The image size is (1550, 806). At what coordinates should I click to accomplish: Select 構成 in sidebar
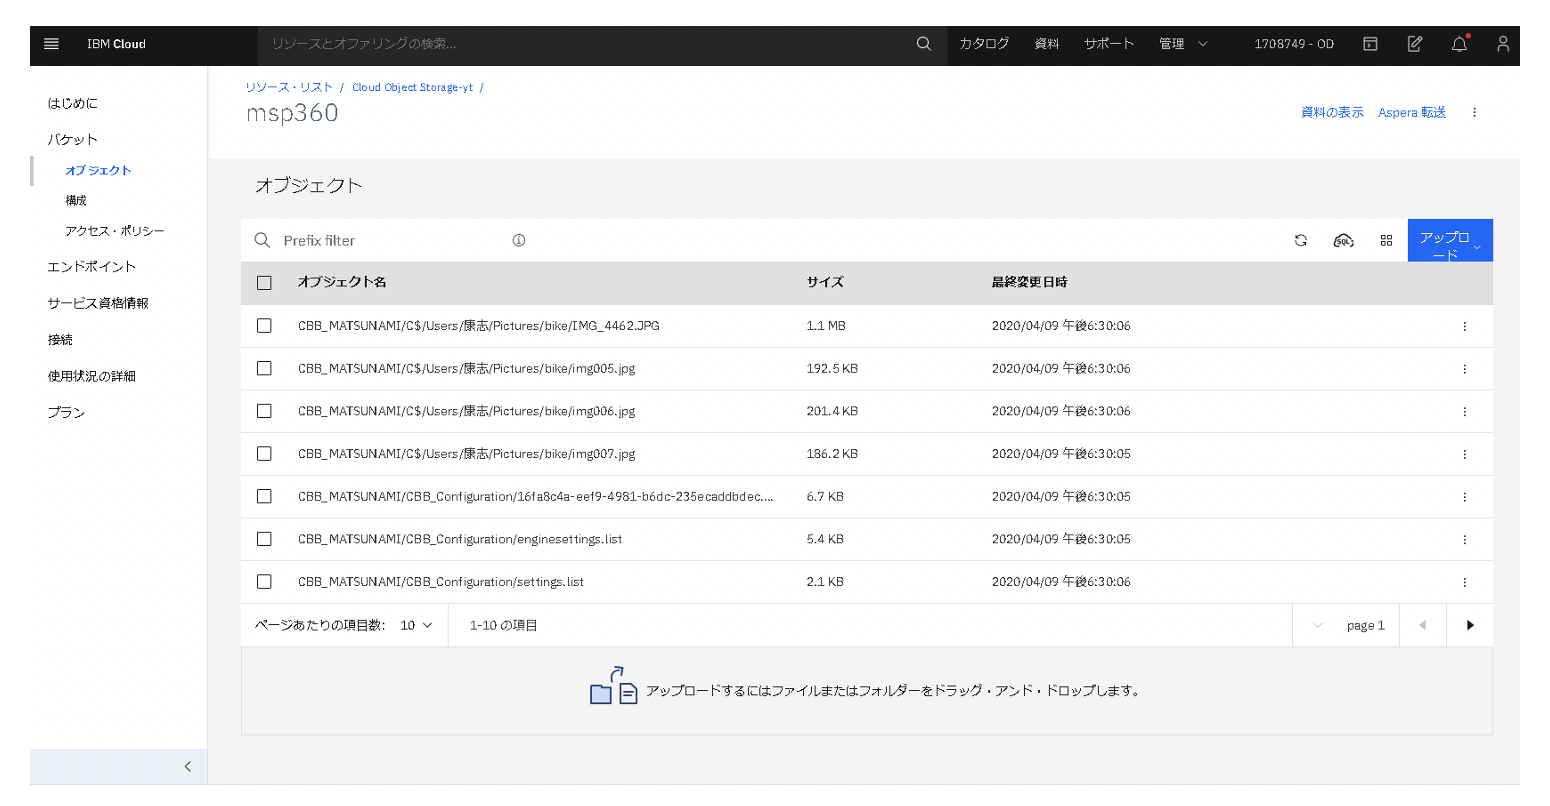click(76, 200)
